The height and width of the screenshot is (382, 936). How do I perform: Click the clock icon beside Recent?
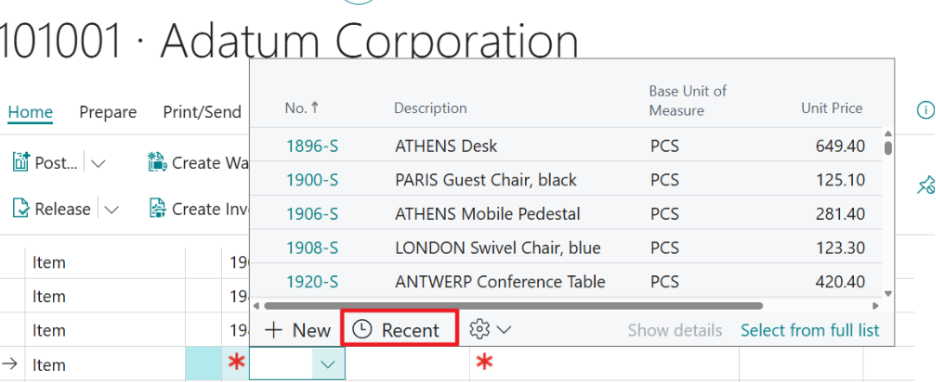click(x=362, y=329)
